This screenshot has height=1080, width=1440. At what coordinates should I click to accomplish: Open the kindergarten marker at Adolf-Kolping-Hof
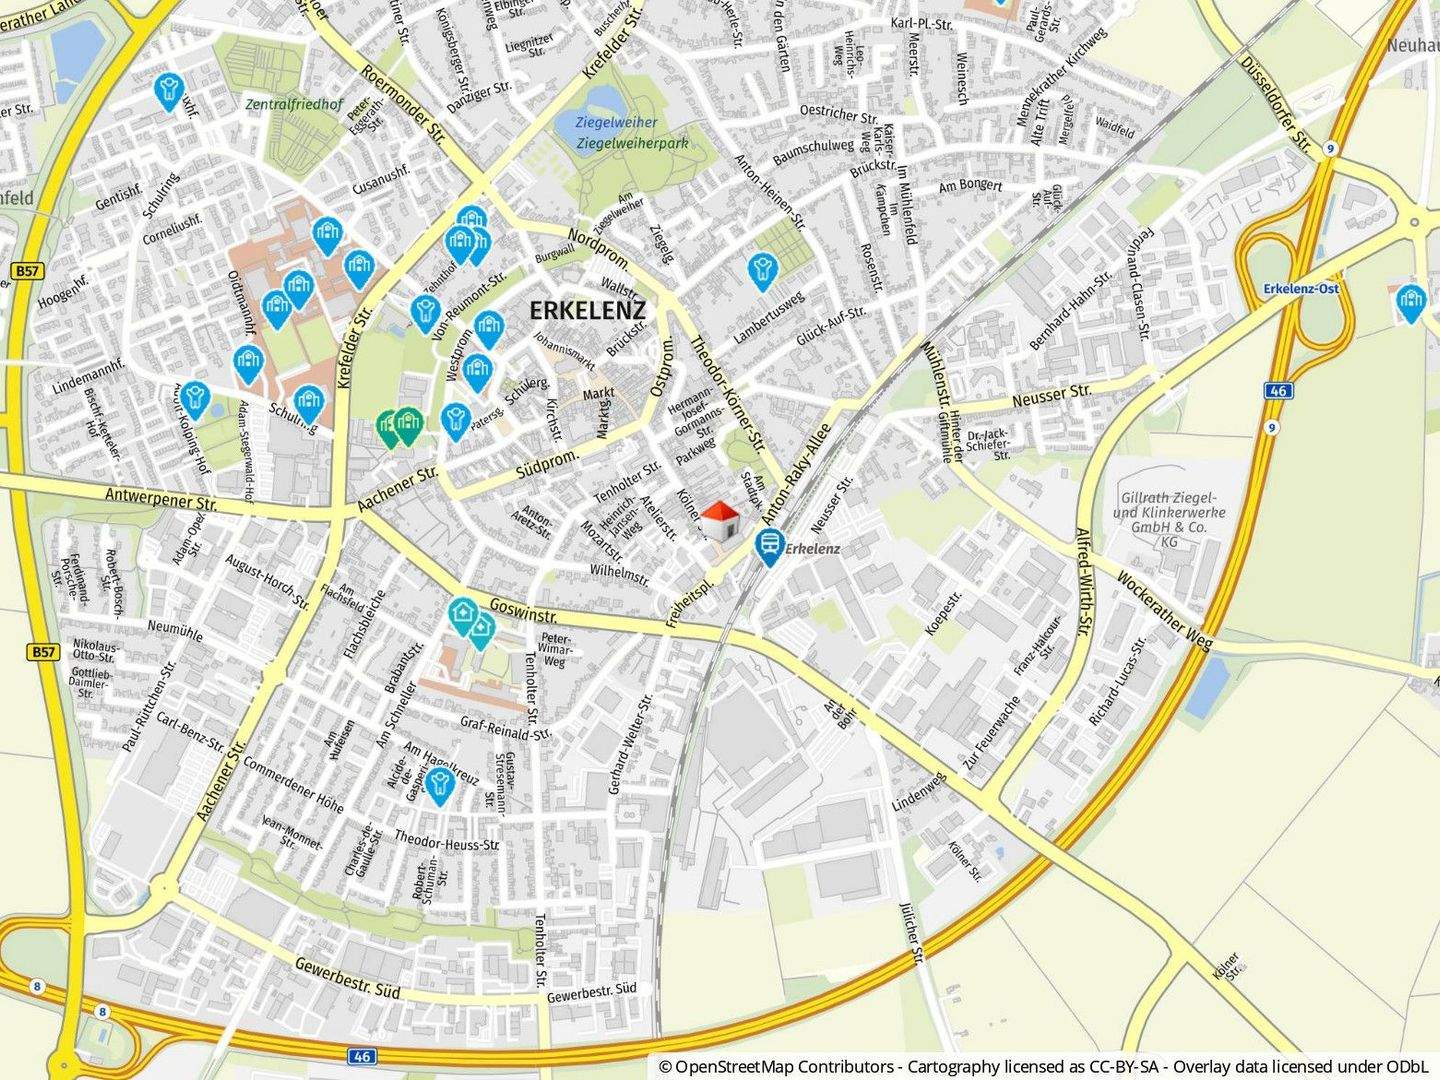194,398
